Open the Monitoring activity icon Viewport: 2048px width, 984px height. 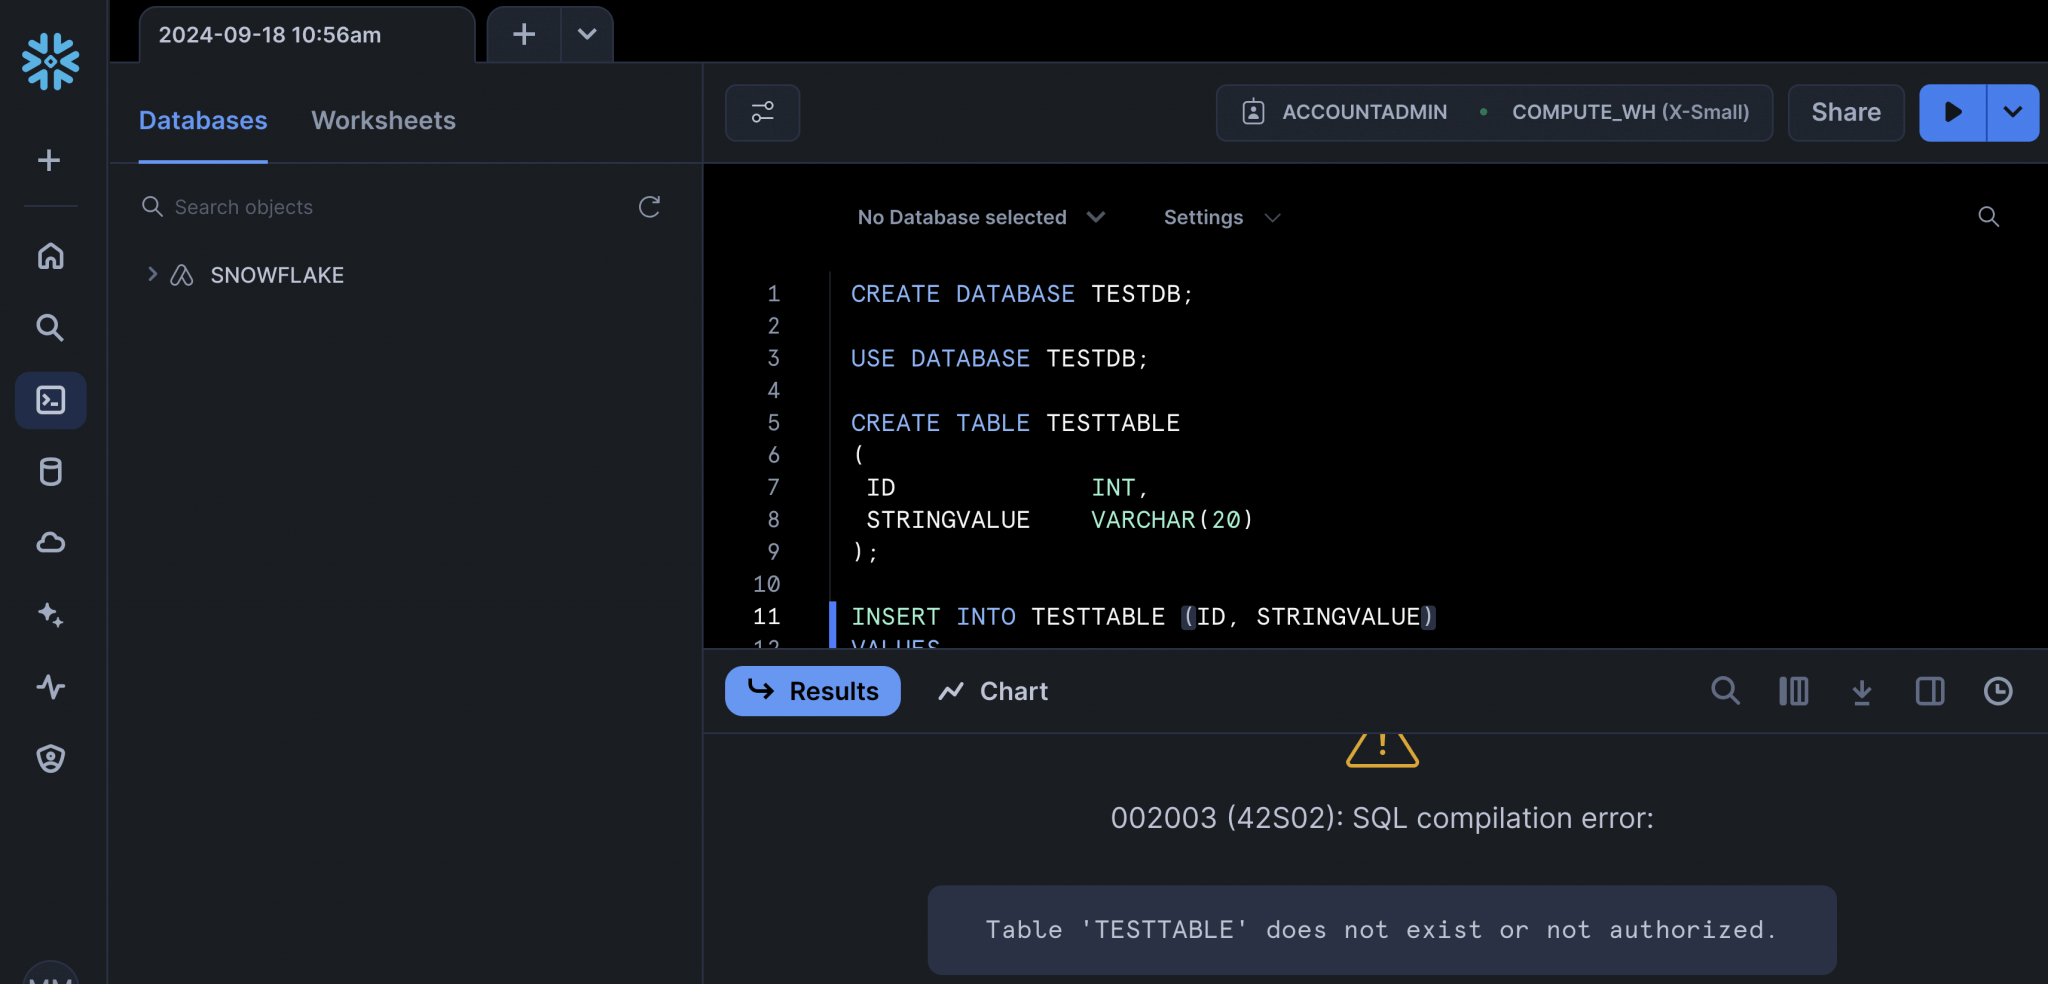click(x=51, y=687)
